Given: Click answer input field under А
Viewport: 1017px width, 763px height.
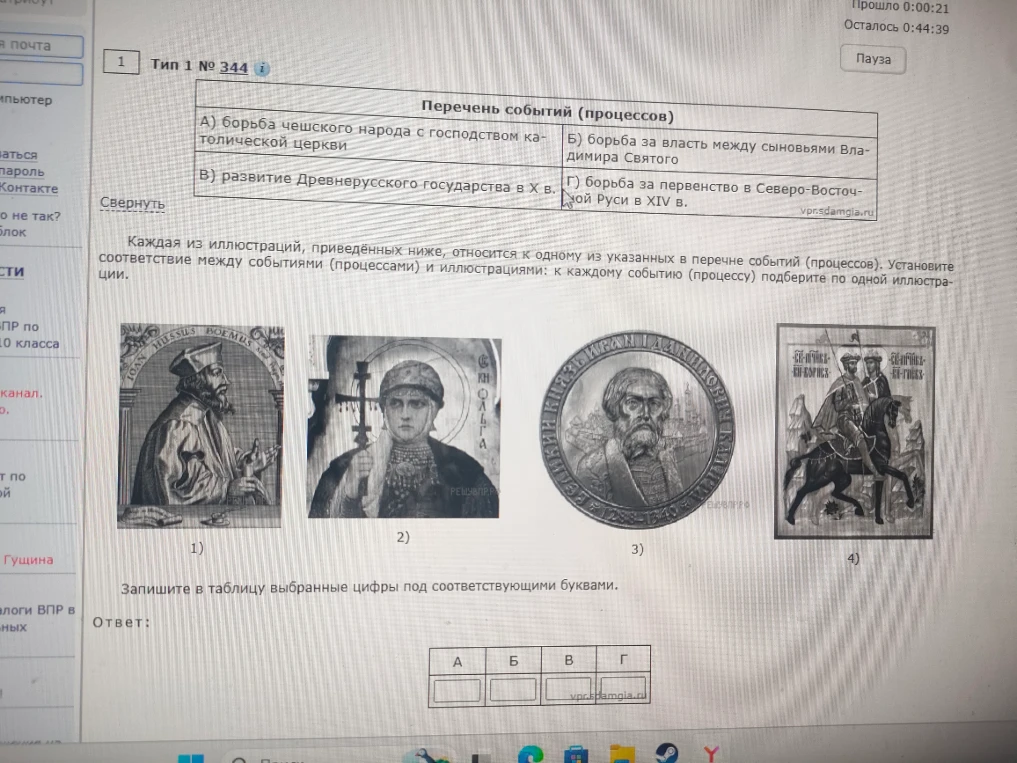Looking at the screenshot, I should coord(457,690).
